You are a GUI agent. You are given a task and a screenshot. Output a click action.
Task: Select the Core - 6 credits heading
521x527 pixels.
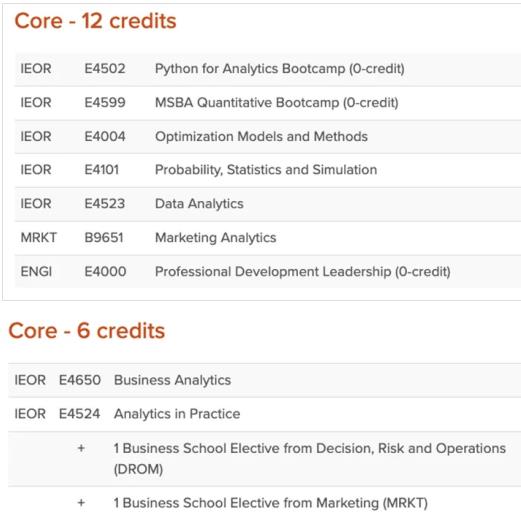tap(87, 331)
